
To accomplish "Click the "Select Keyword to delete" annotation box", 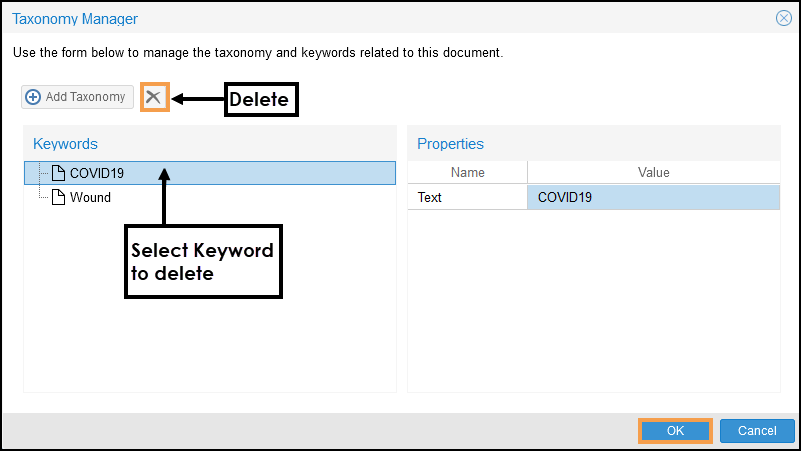I will [x=203, y=261].
